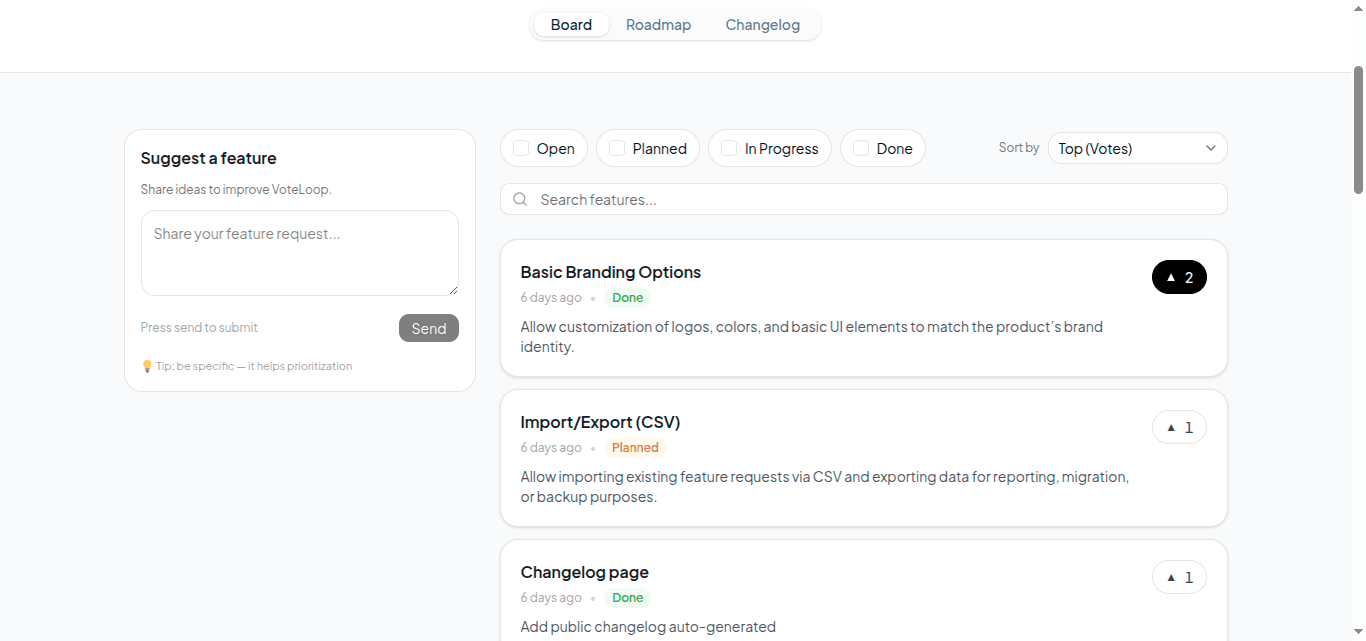Tick the Planned filter checkbox
Image resolution: width=1366 pixels, height=641 pixels.
pyautogui.click(x=617, y=148)
